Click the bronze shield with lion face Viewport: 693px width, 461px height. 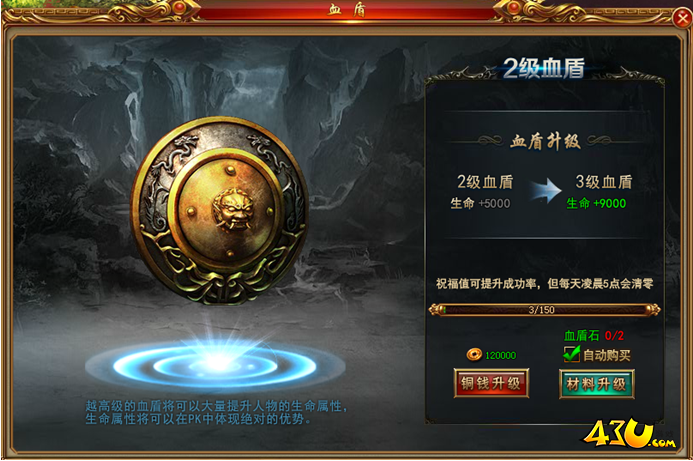[x=220, y=211]
